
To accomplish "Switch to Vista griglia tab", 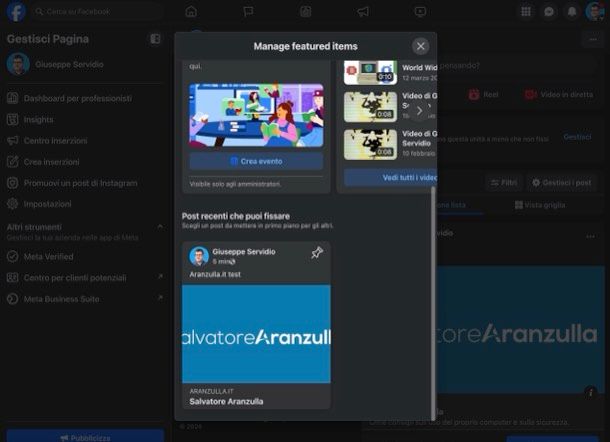I will [540, 205].
